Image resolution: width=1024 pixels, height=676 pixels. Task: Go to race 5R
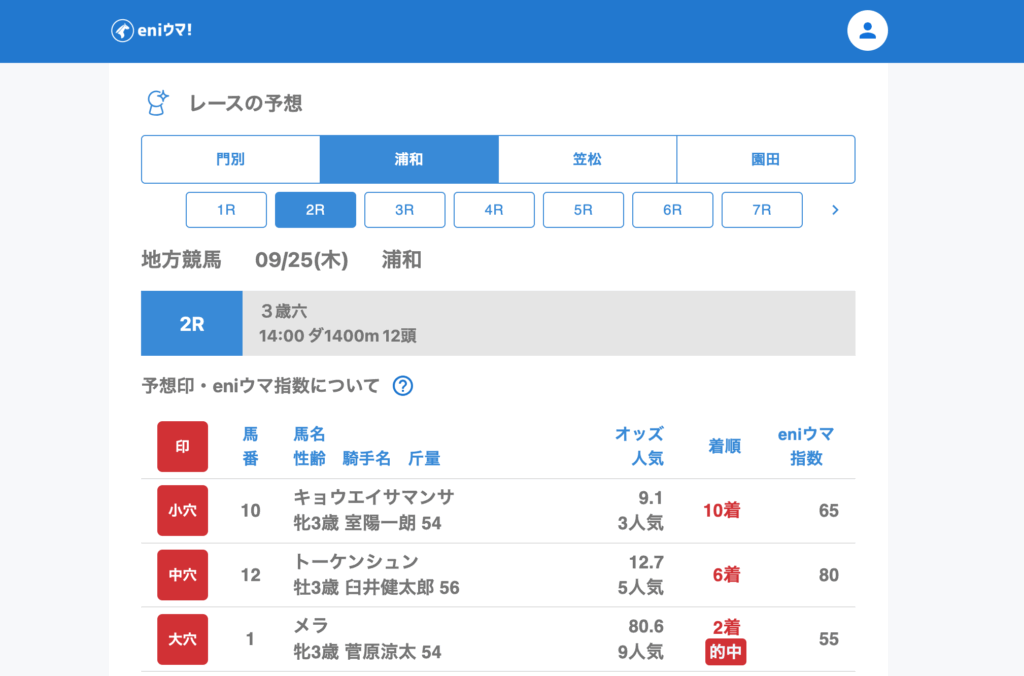[x=583, y=210]
